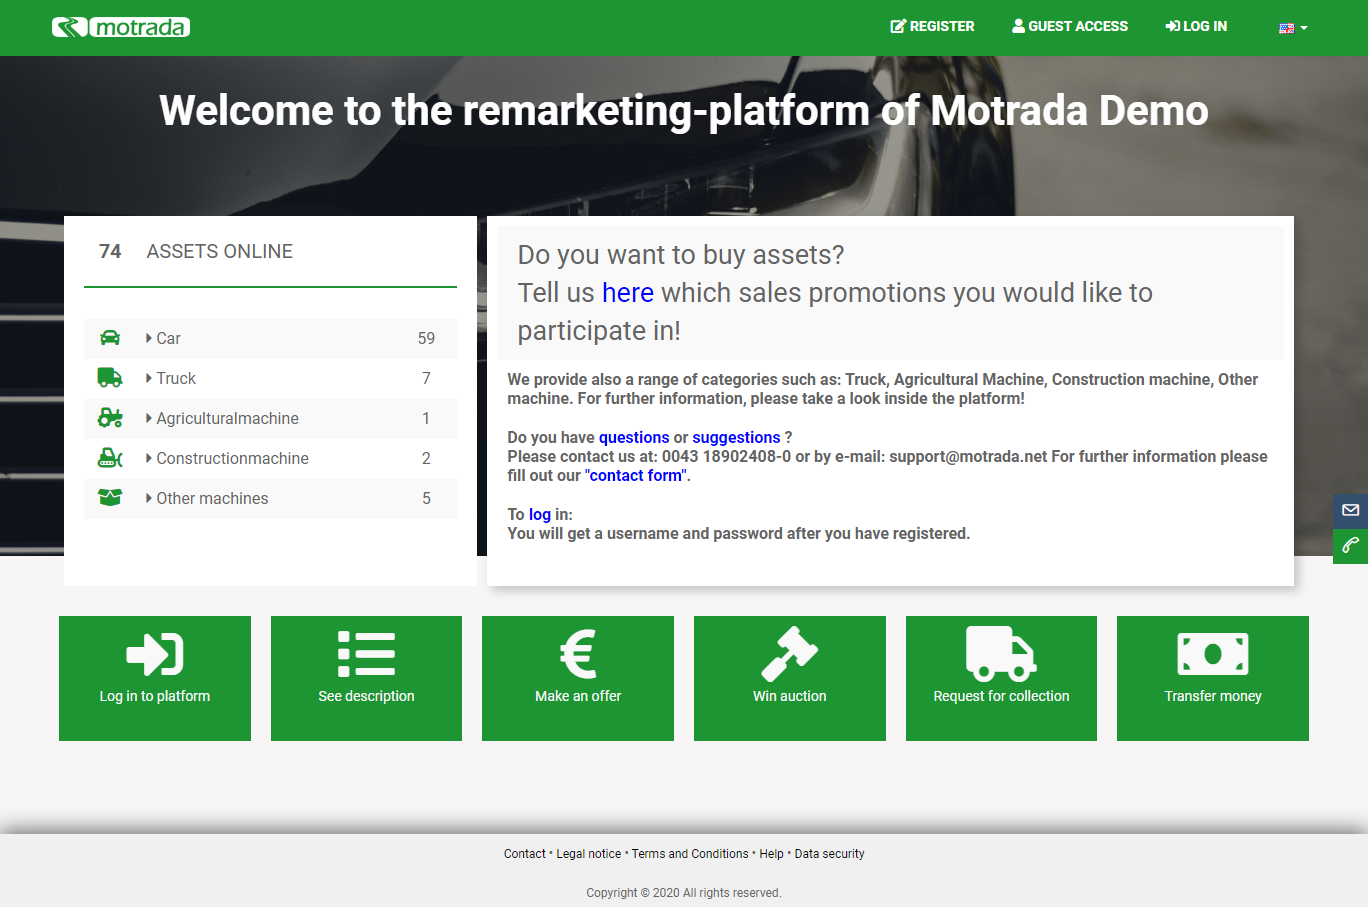Click the motrada logo
Viewport: 1368px width, 907px height.
(121, 27)
